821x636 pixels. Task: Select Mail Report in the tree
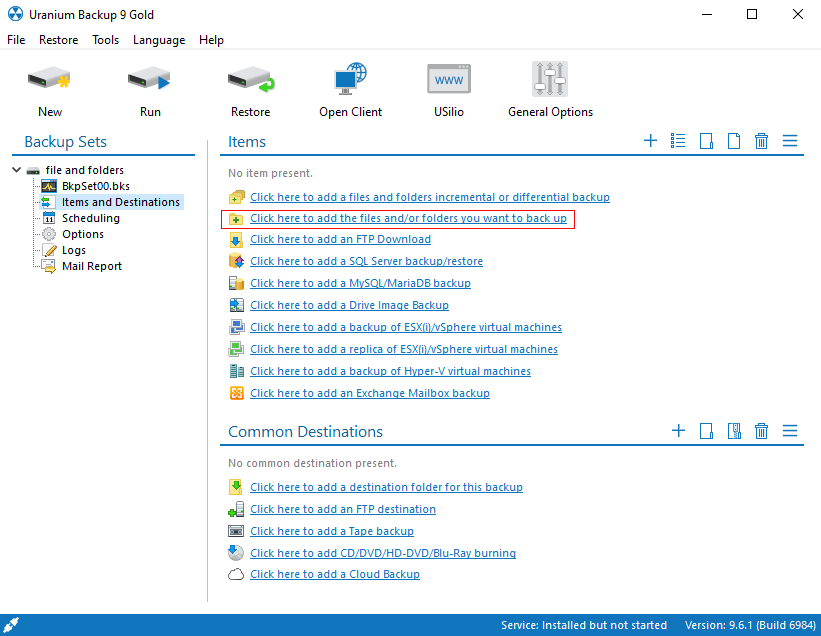[91, 266]
